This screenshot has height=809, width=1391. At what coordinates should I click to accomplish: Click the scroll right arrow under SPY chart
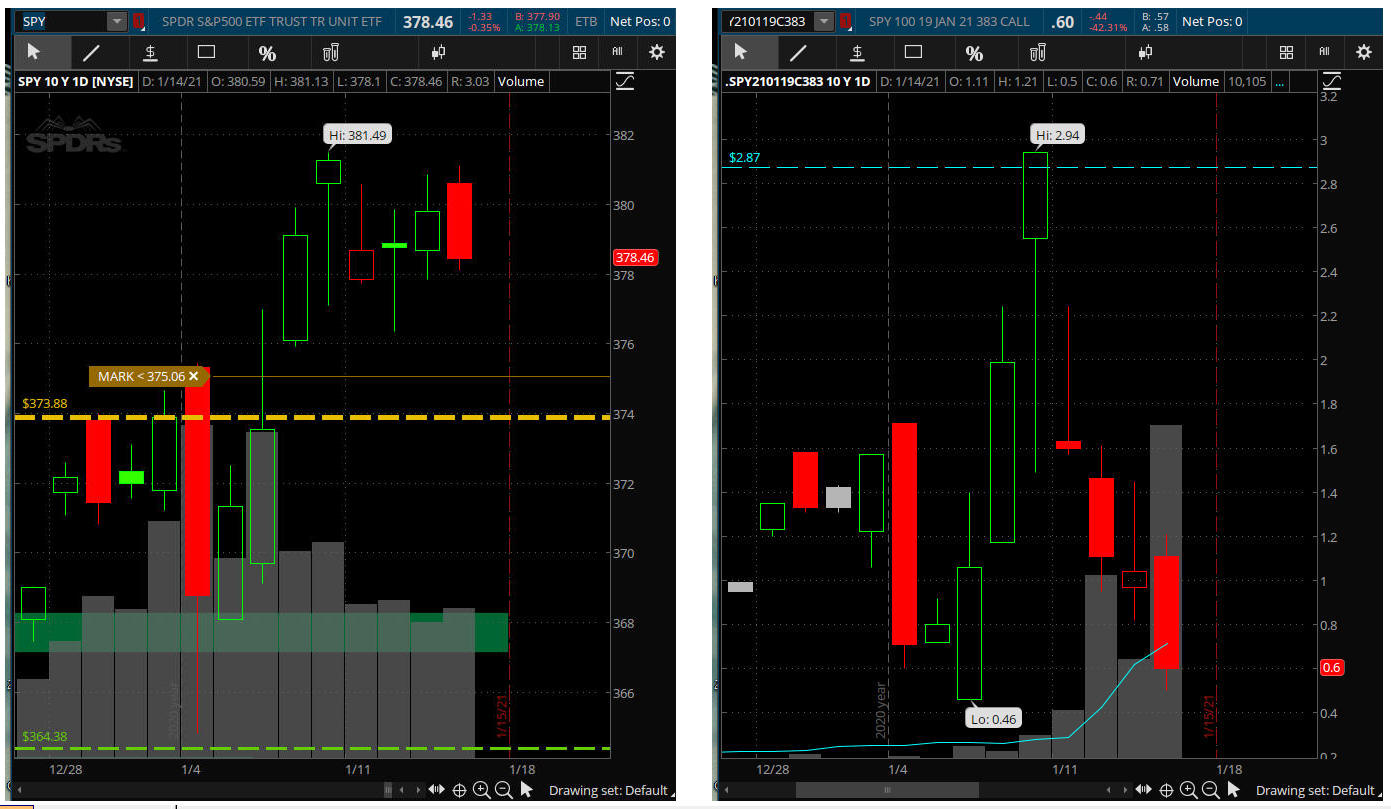click(x=416, y=790)
